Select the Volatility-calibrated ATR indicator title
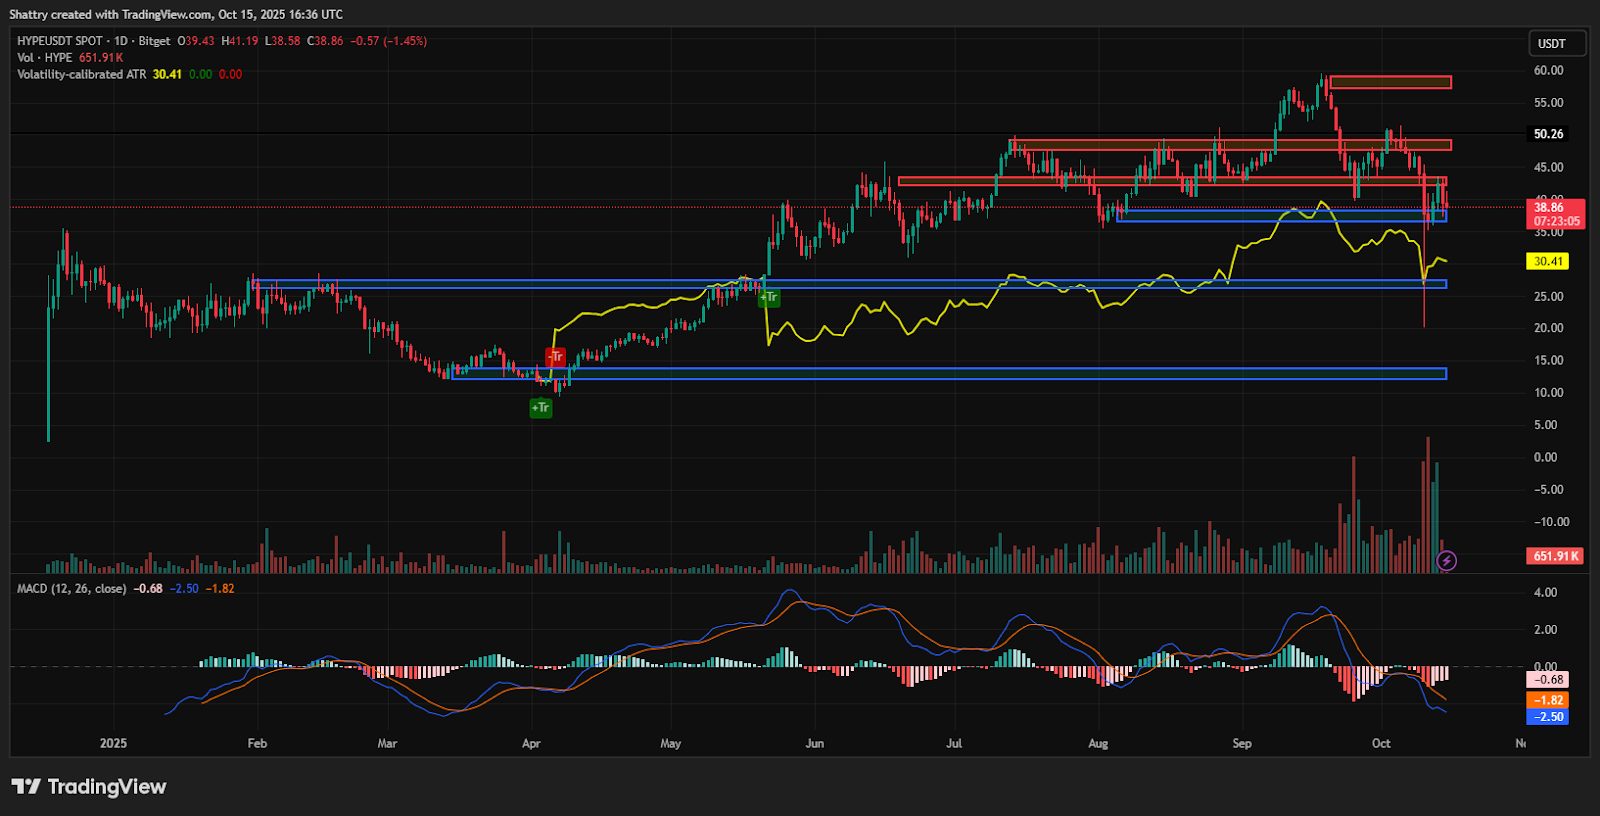 tap(82, 75)
